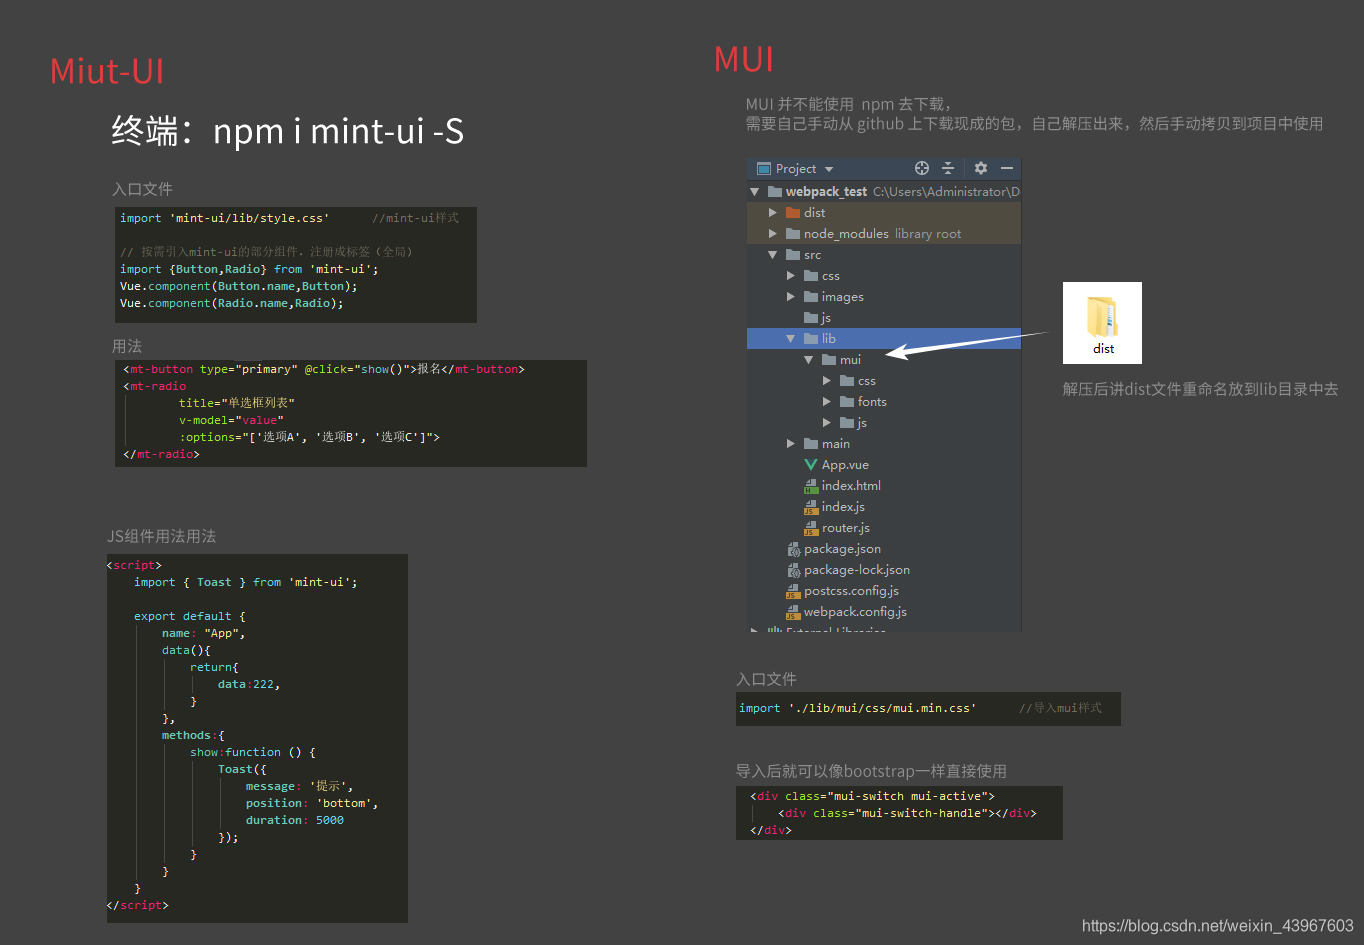Click the Project view window icon
The image size is (1364, 945).
tap(764, 168)
